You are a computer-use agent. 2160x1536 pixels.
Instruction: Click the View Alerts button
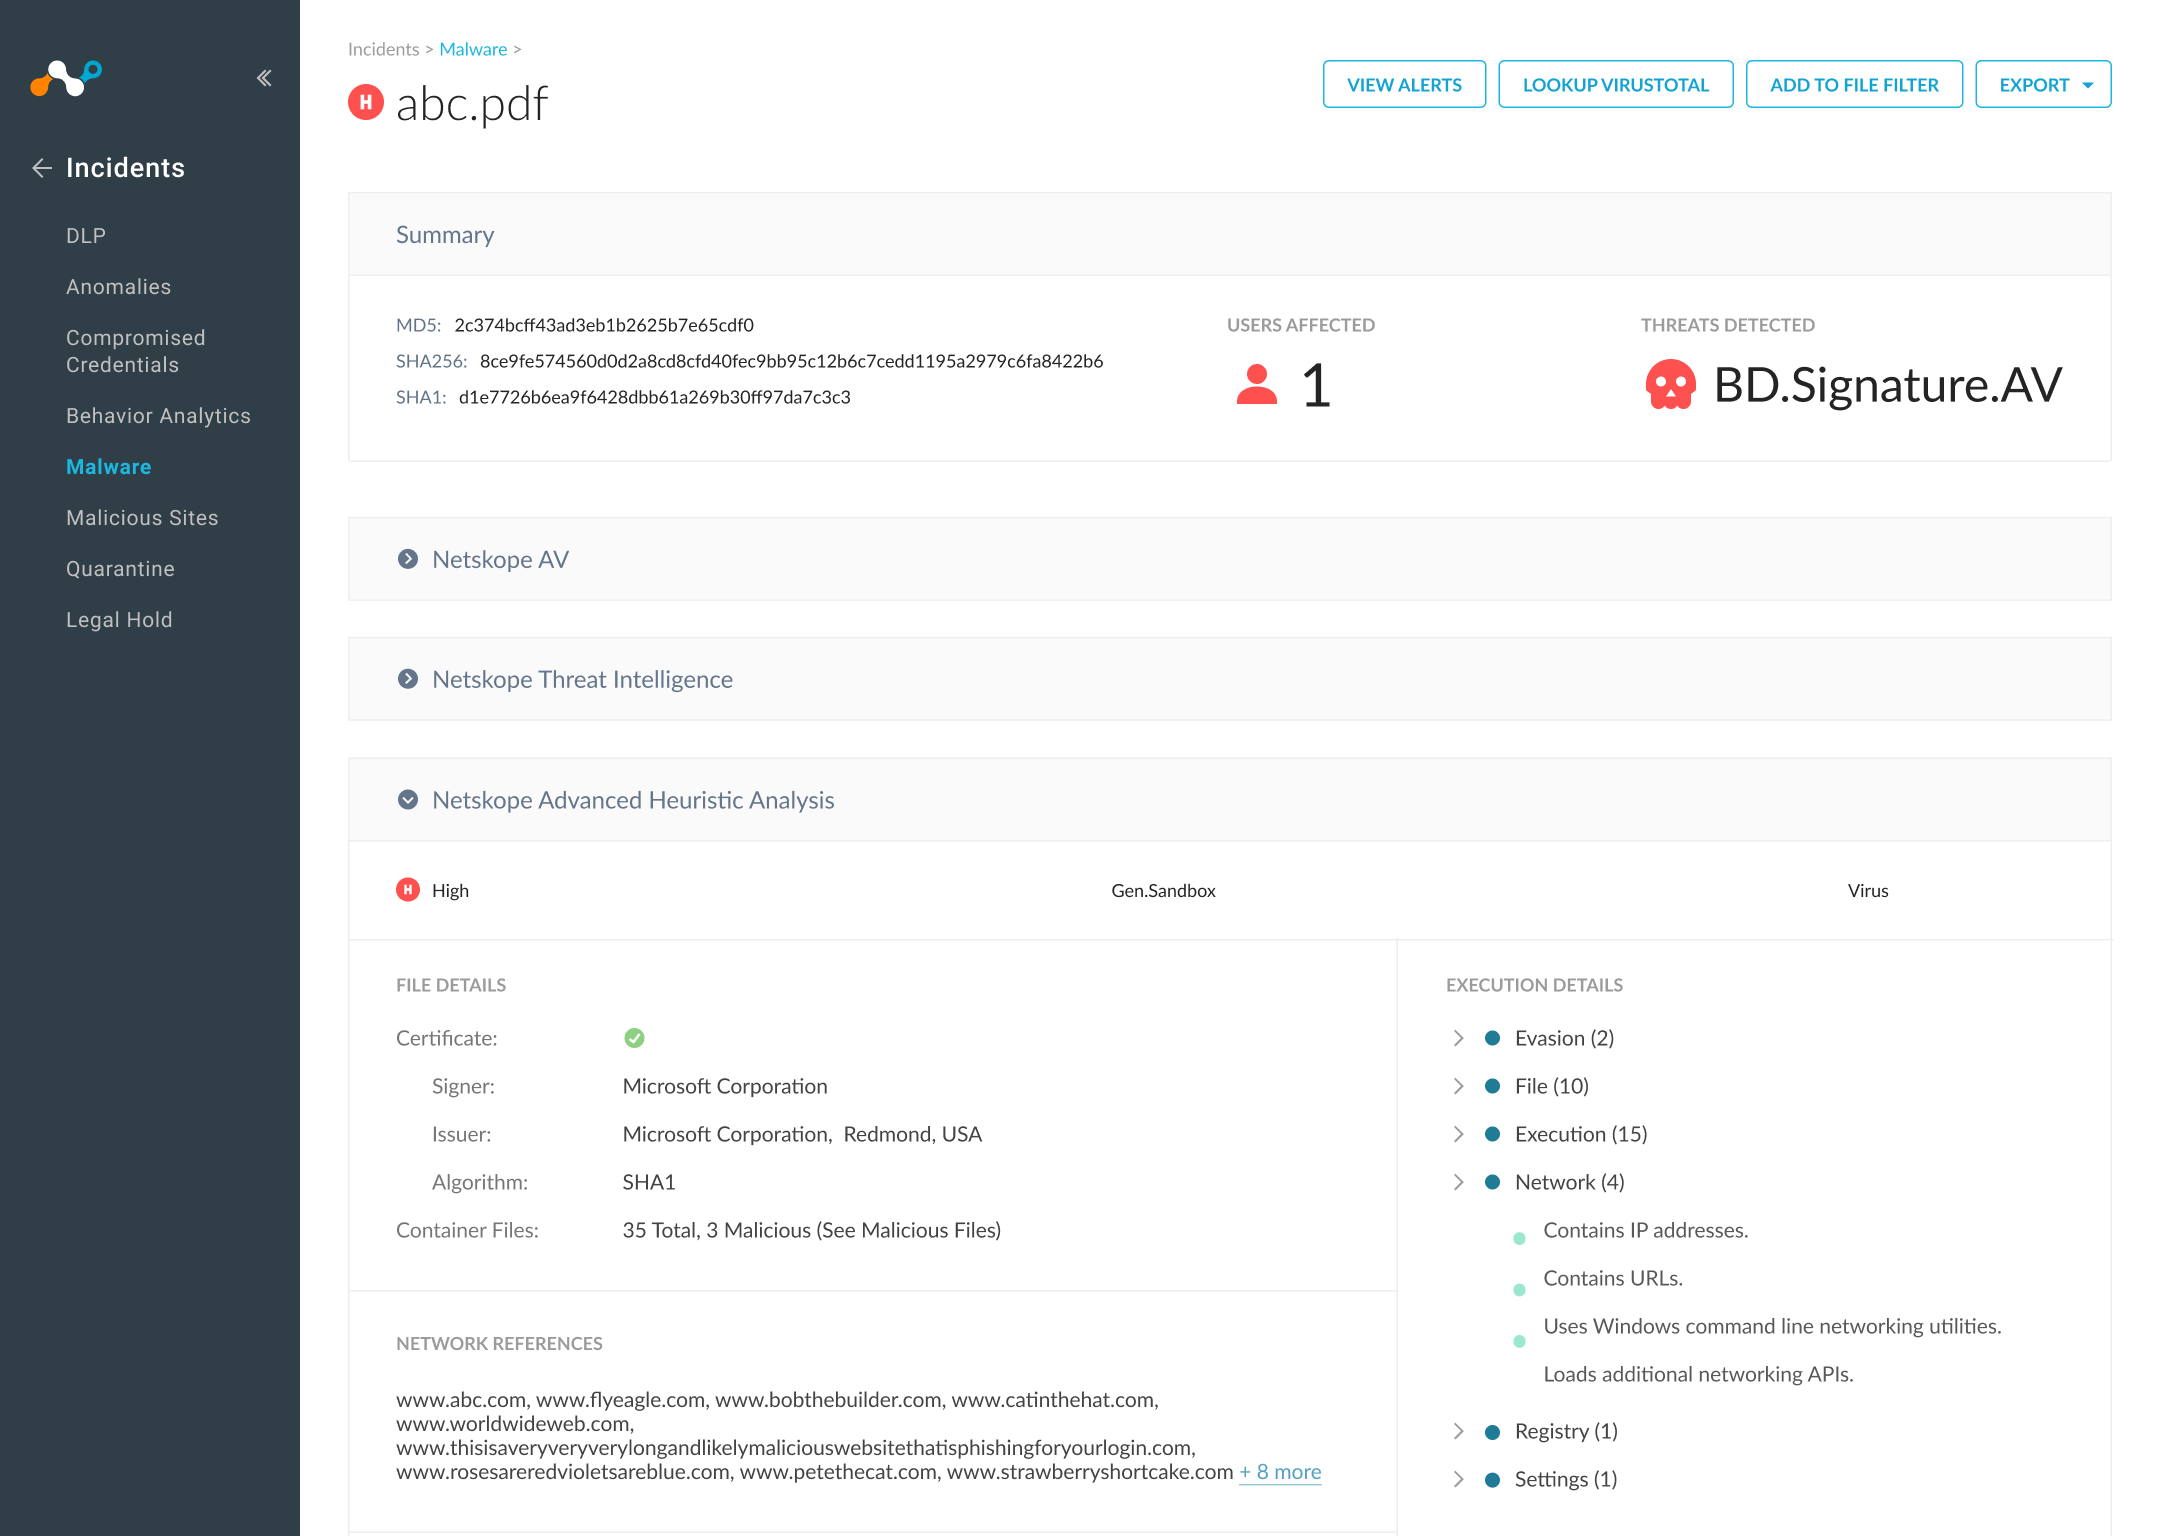pyautogui.click(x=1404, y=85)
